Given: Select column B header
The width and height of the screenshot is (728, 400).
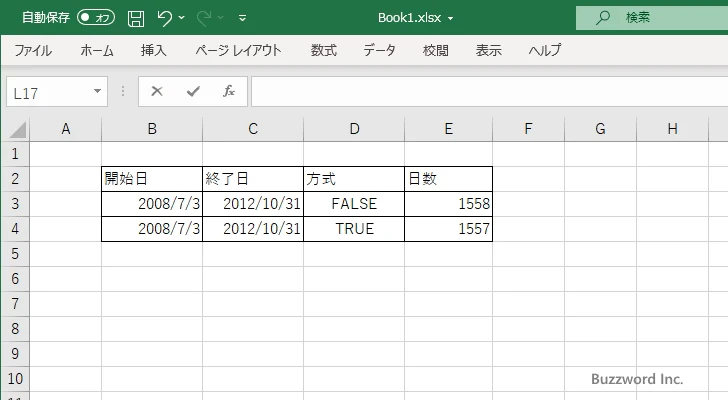Looking at the screenshot, I should [x=152, y=129].
